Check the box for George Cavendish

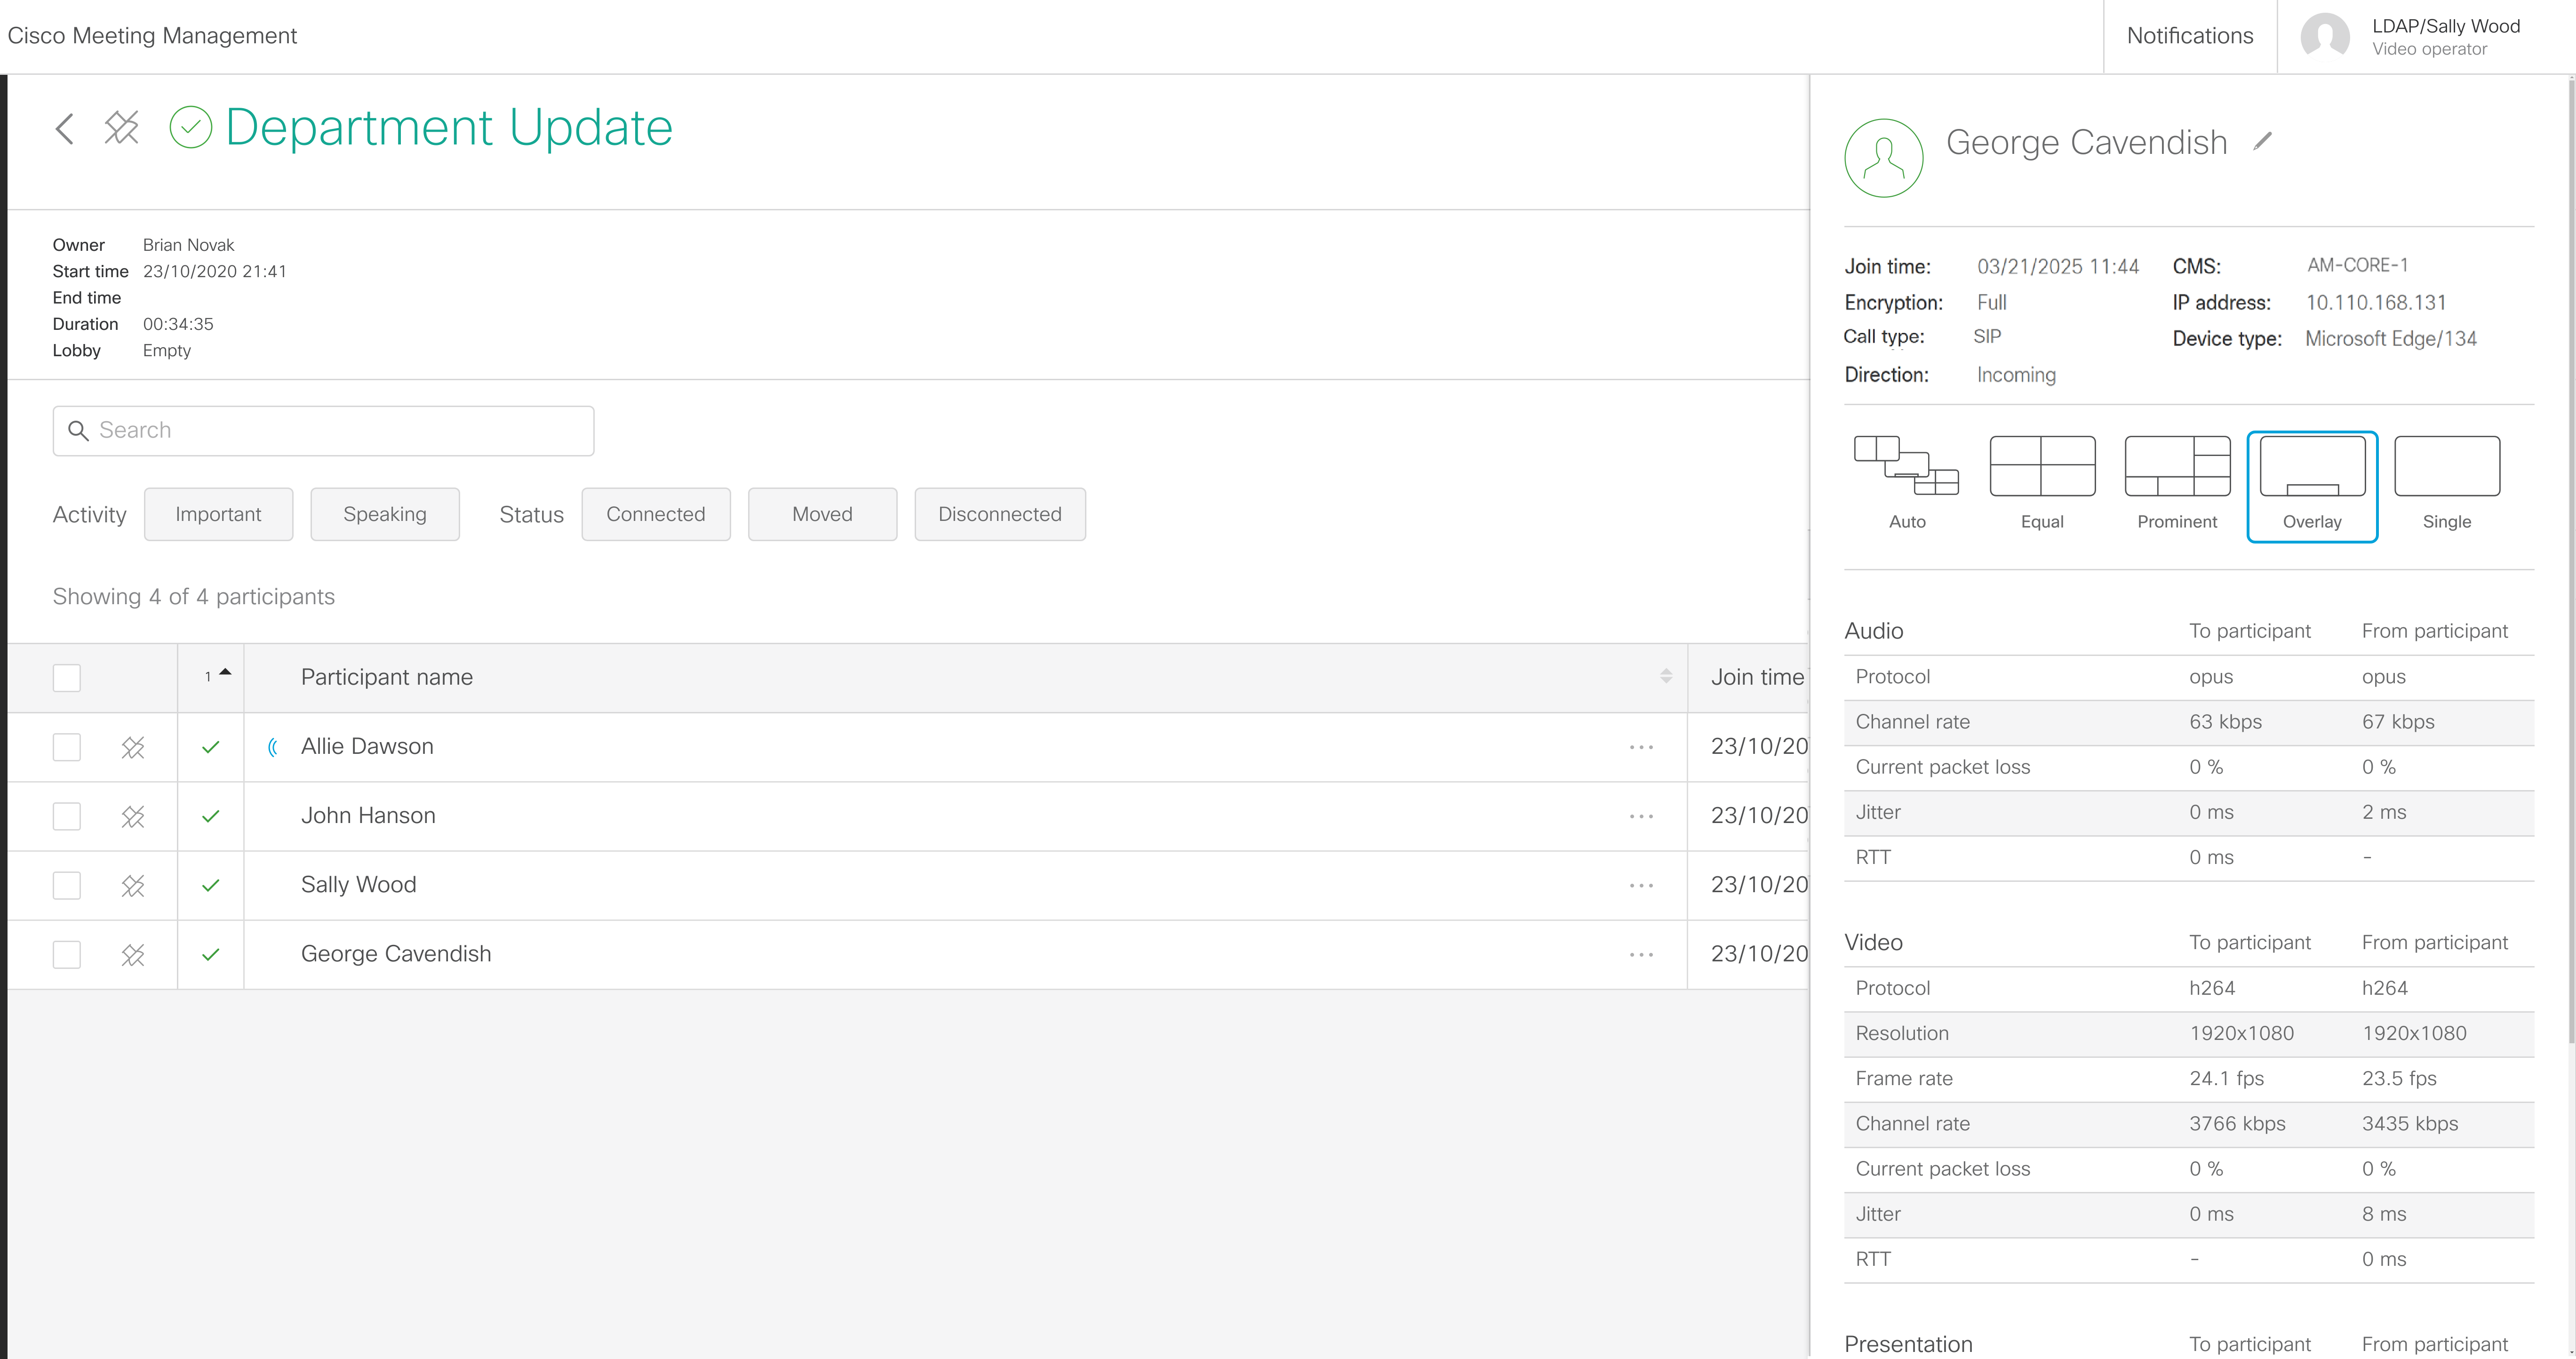click(x=67, y=954)
